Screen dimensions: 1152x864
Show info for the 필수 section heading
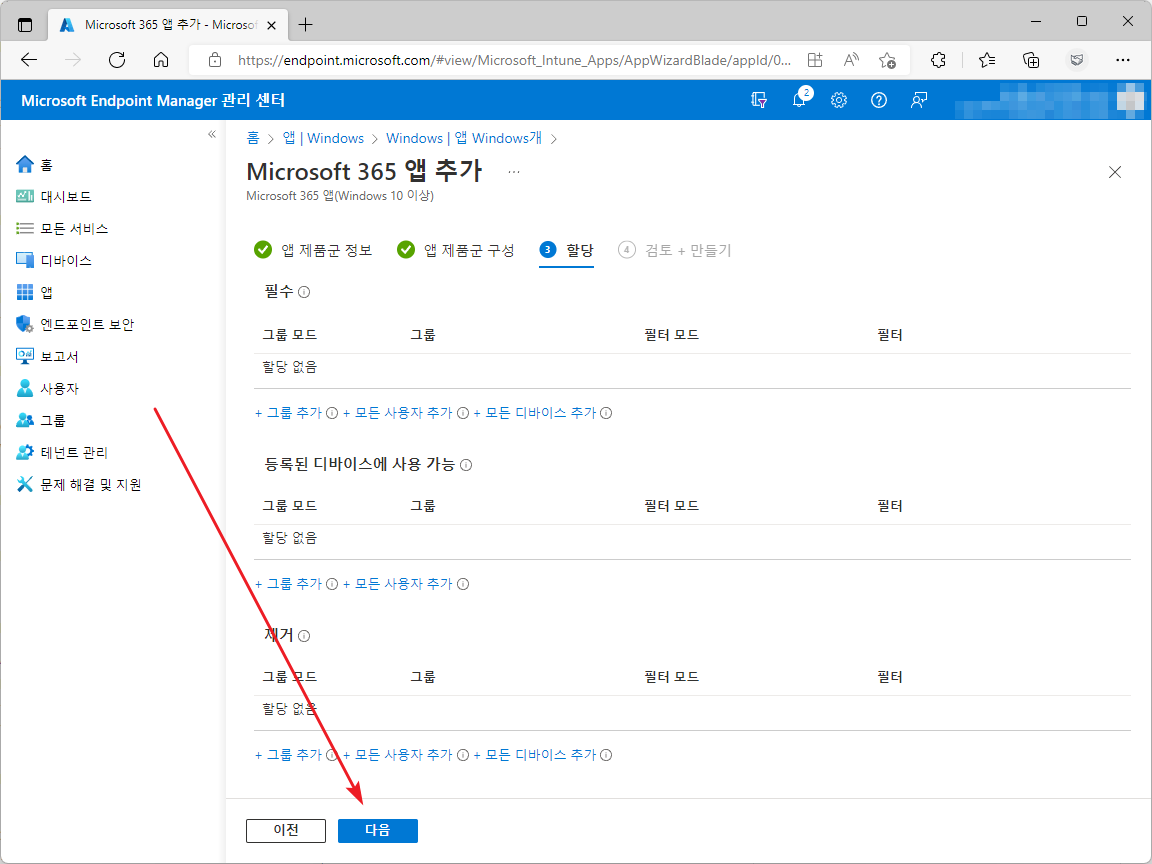(304, 292)
